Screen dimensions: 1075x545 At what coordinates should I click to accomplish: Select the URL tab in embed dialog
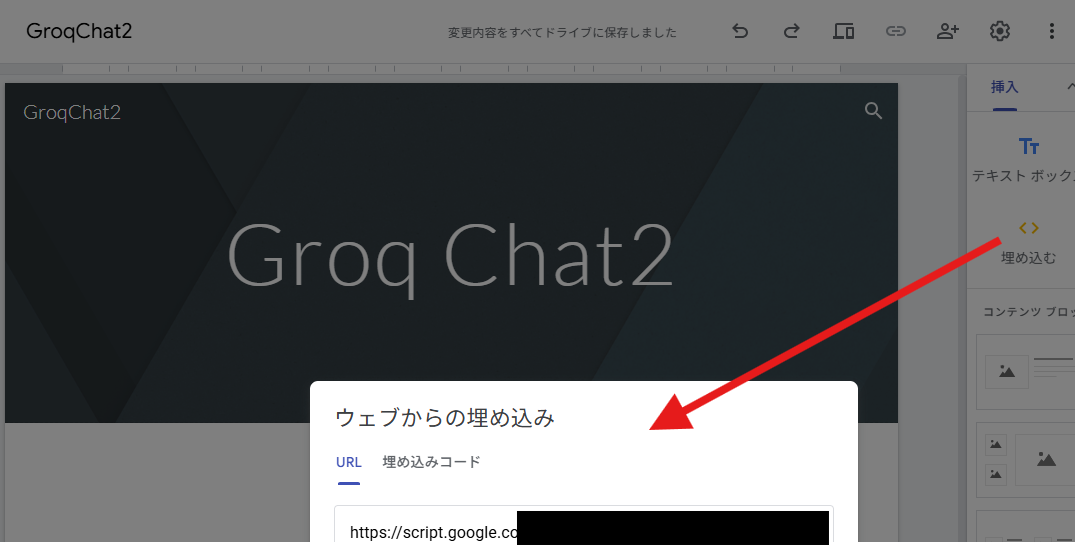(x=348, y=462)
